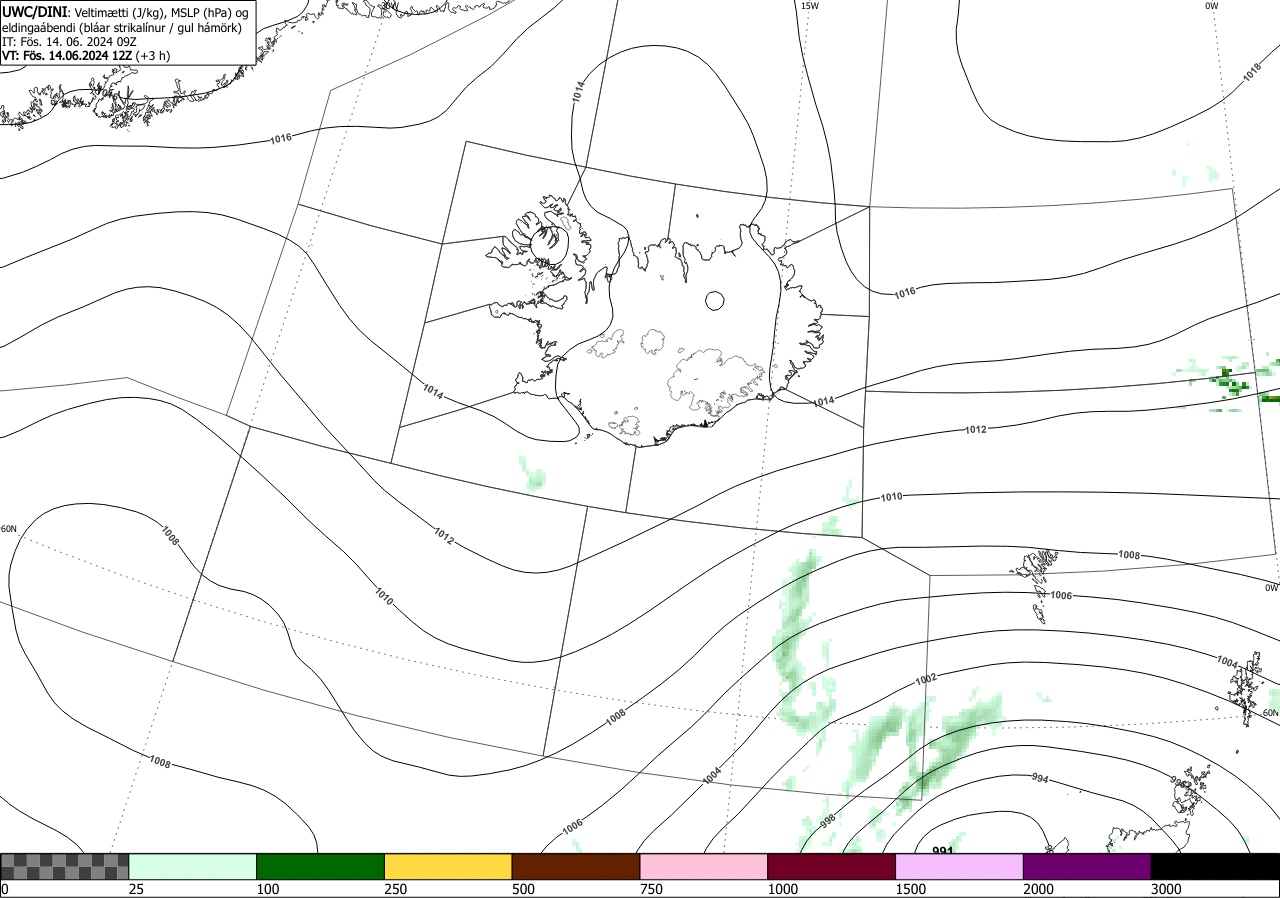Image resolution: width=1280 pixels, height=898 pixels.
Task: Click the grey checkered 0–25 legend swatch
Action: click(x=65, y=866)
